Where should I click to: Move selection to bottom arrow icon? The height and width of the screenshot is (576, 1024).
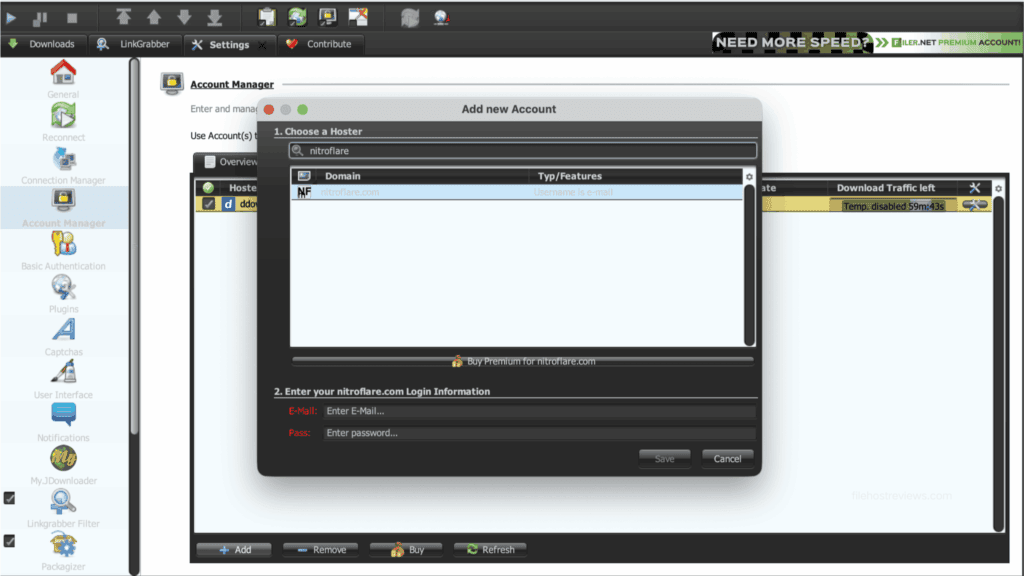215,17
